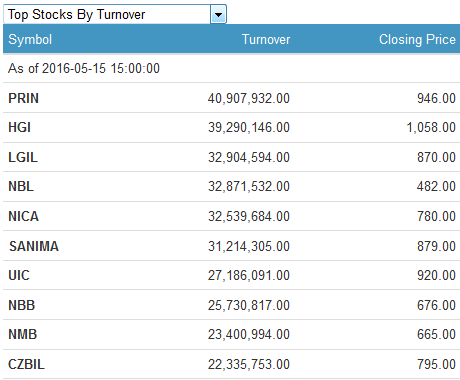Open the NMB stock symbol link
Screen dimensions: 460x380
click(x=22, y=334)
